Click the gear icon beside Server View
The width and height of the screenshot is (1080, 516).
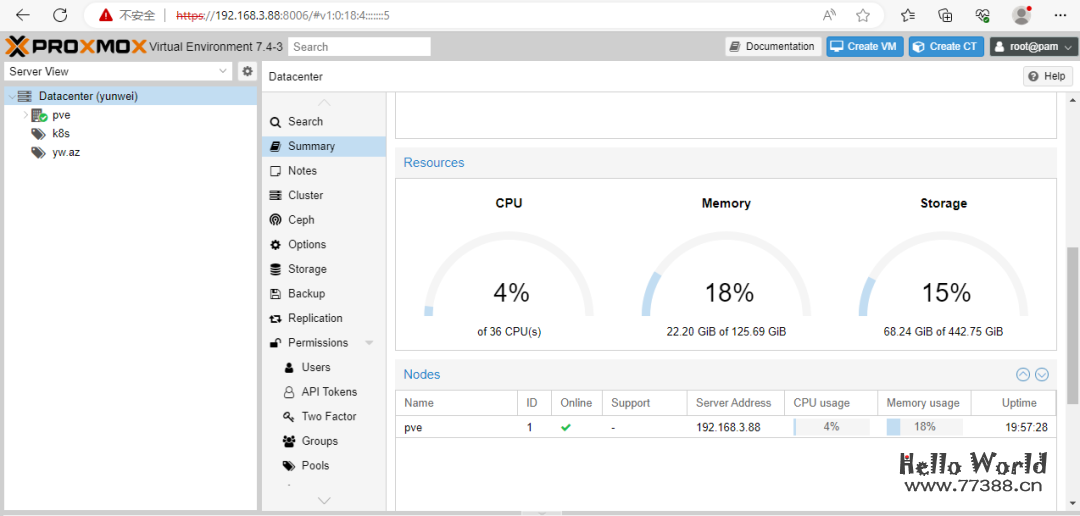point(248,71)
